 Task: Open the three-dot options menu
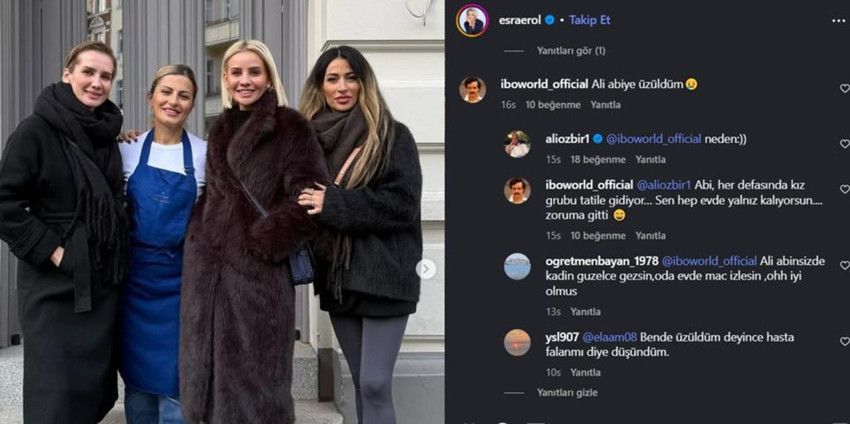click(838, 21)
